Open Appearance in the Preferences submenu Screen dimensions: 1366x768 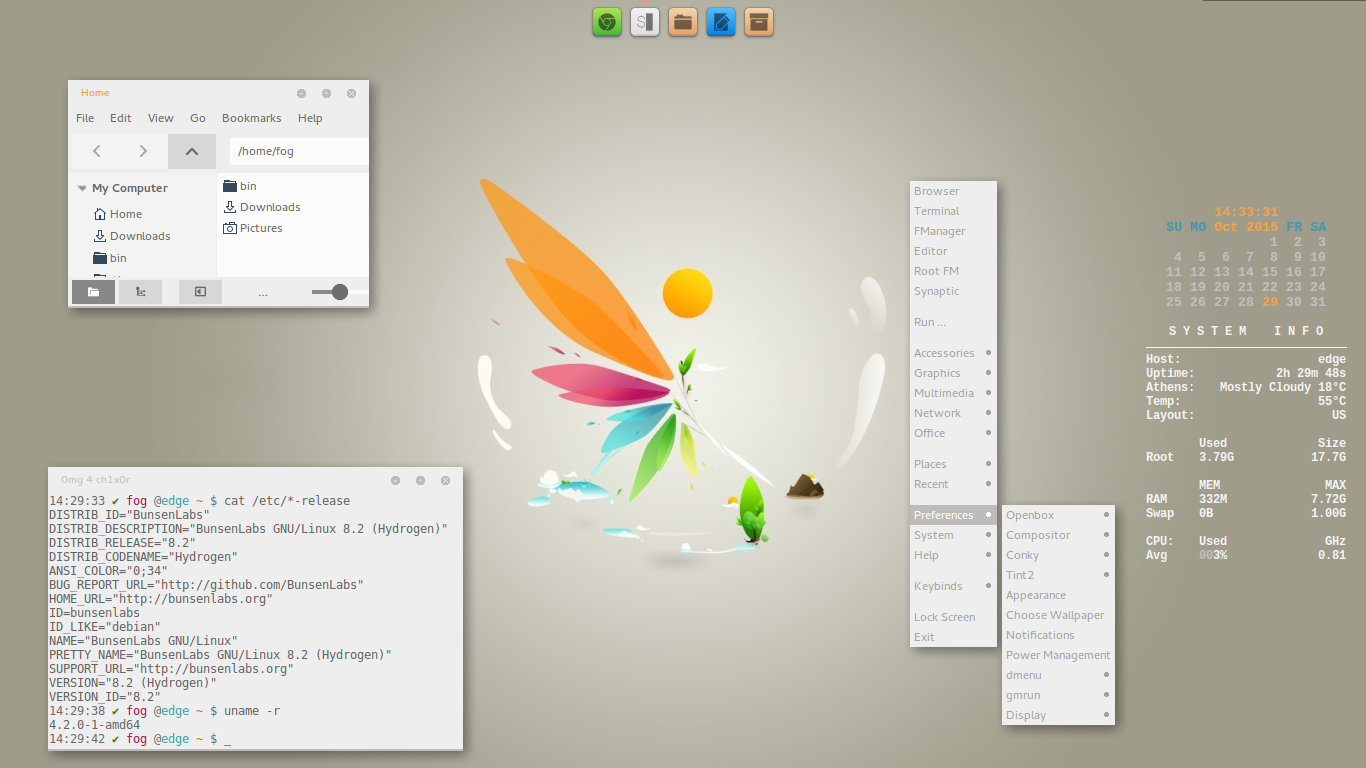[x=1058, y=595]
